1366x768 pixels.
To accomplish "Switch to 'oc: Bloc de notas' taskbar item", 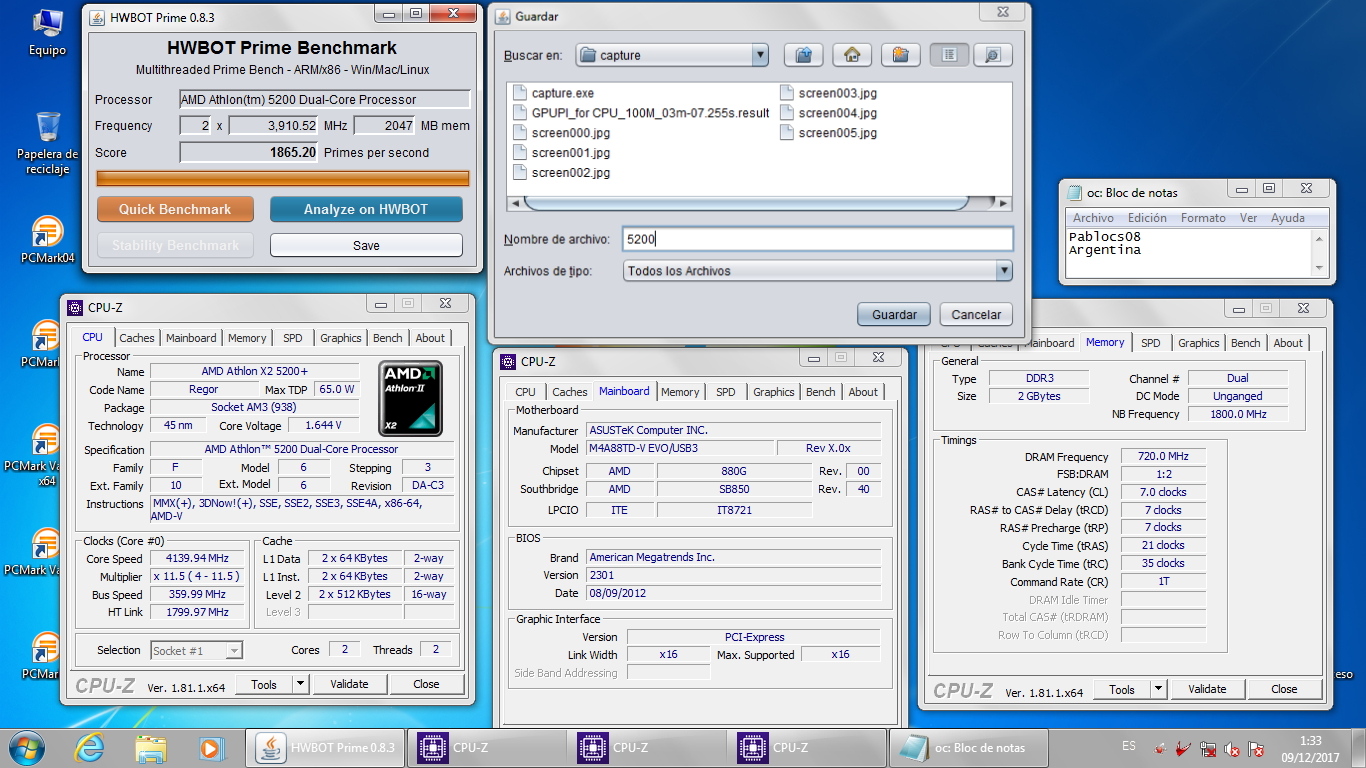I will coord(968,747).
